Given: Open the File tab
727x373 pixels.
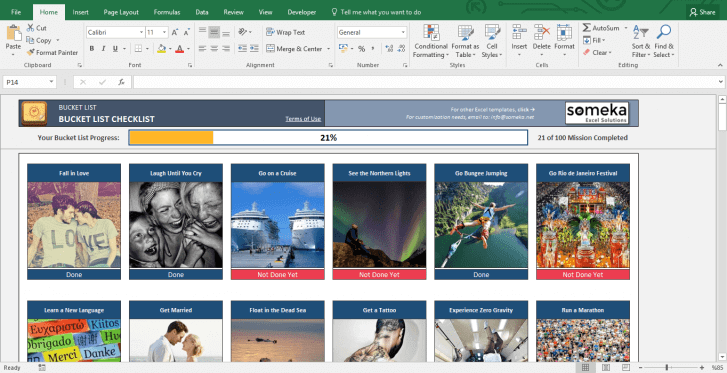Looking at the screenshot, I should tap(16, 12).
